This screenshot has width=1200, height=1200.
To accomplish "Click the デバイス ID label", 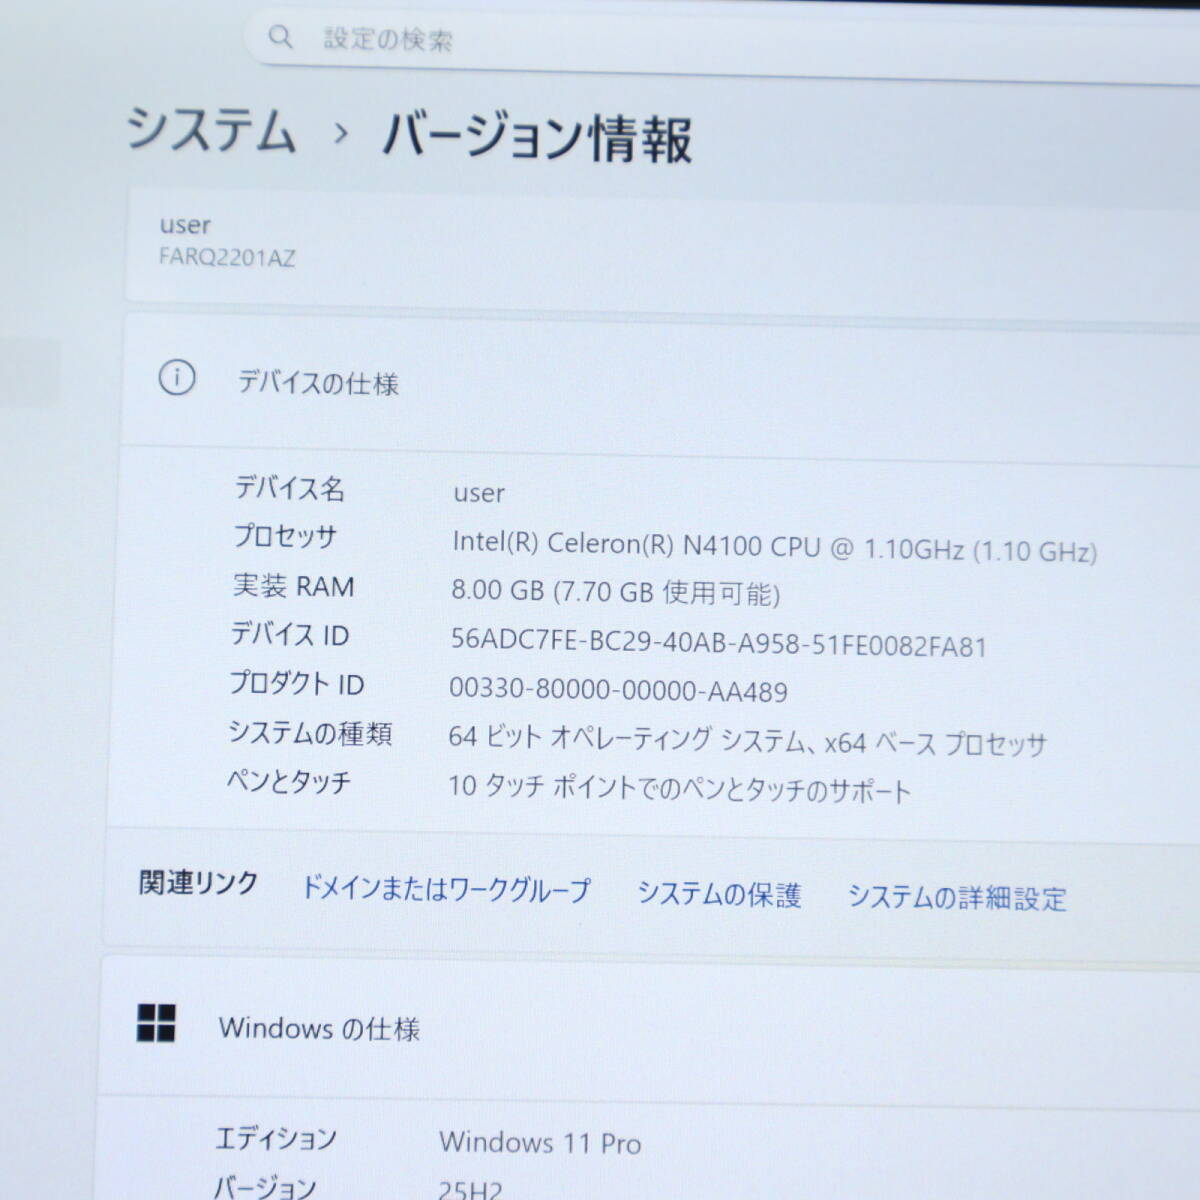I will point(289,634).
